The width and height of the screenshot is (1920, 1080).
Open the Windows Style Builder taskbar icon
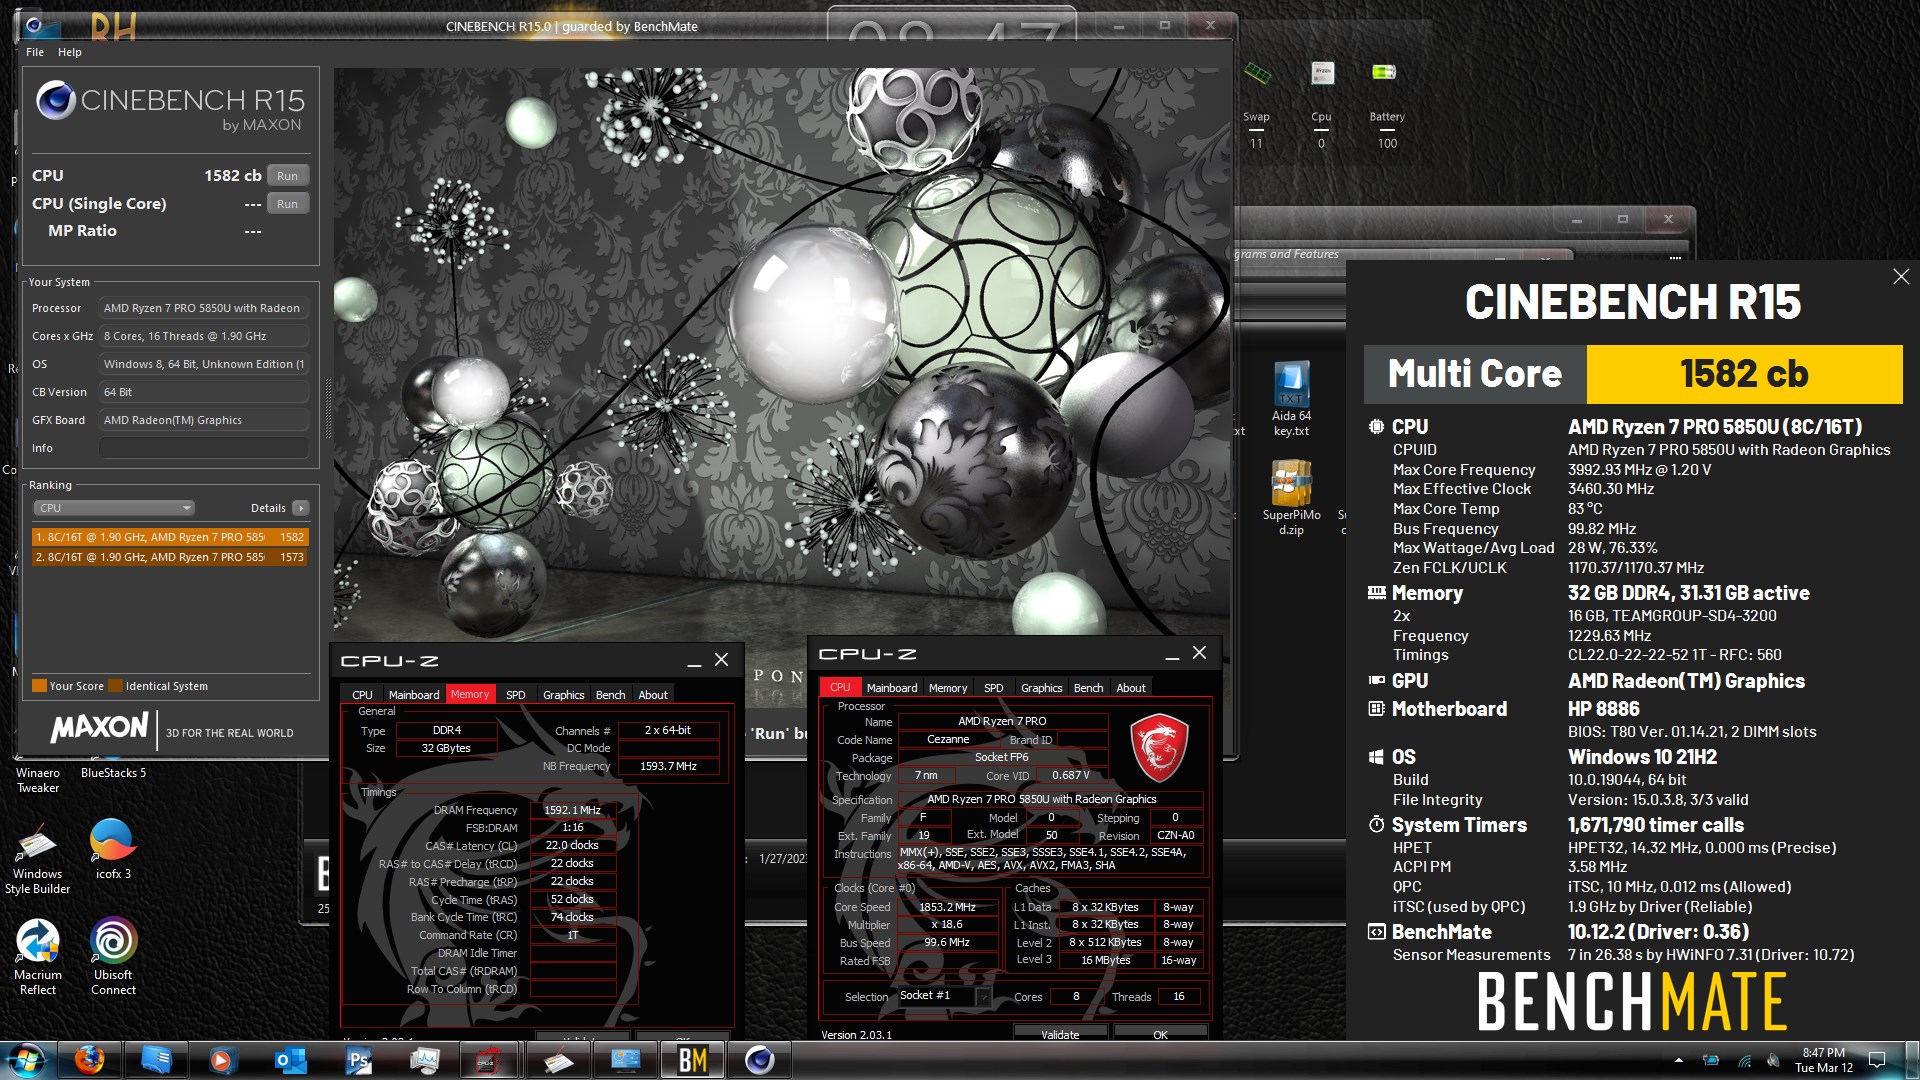559,1060
